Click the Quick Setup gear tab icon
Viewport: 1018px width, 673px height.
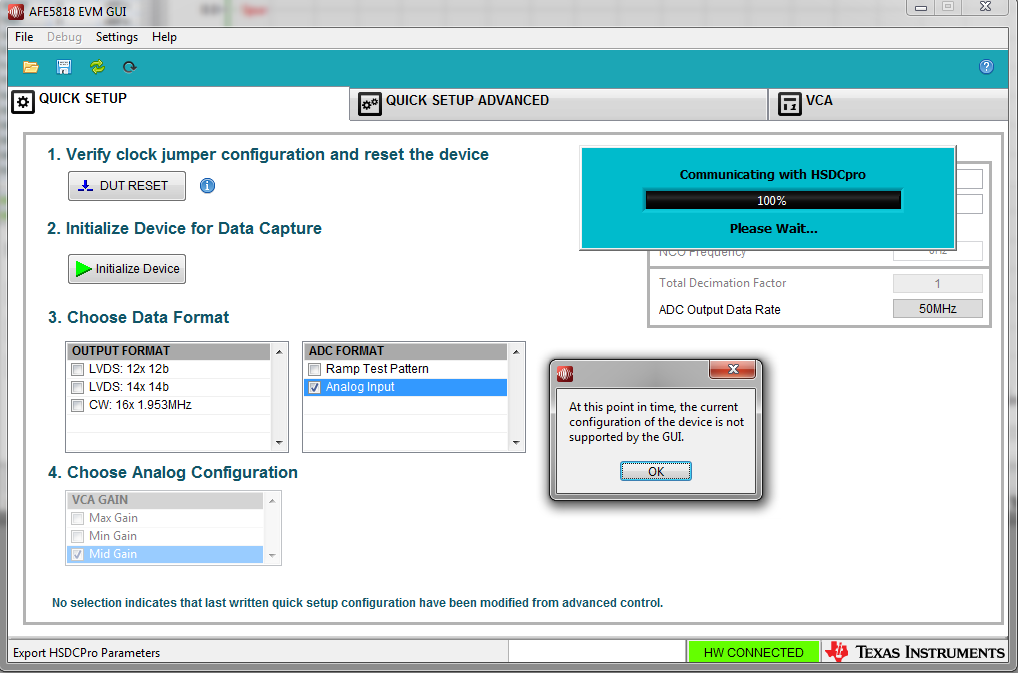[23, 102]
